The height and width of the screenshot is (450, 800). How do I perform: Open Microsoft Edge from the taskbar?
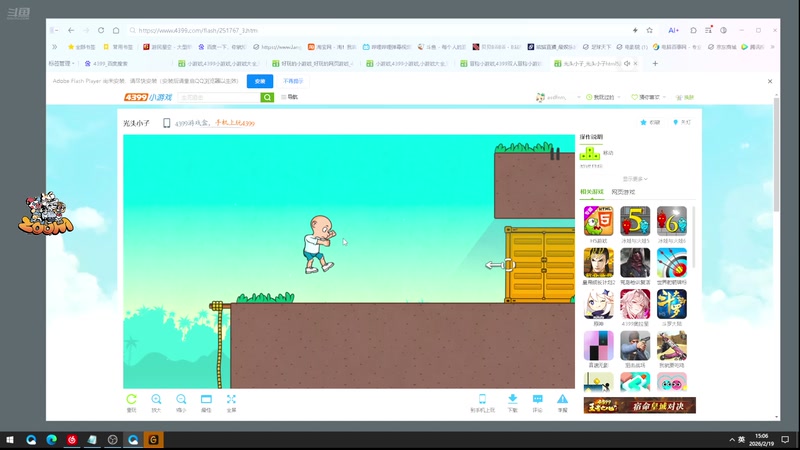[52, 440]
